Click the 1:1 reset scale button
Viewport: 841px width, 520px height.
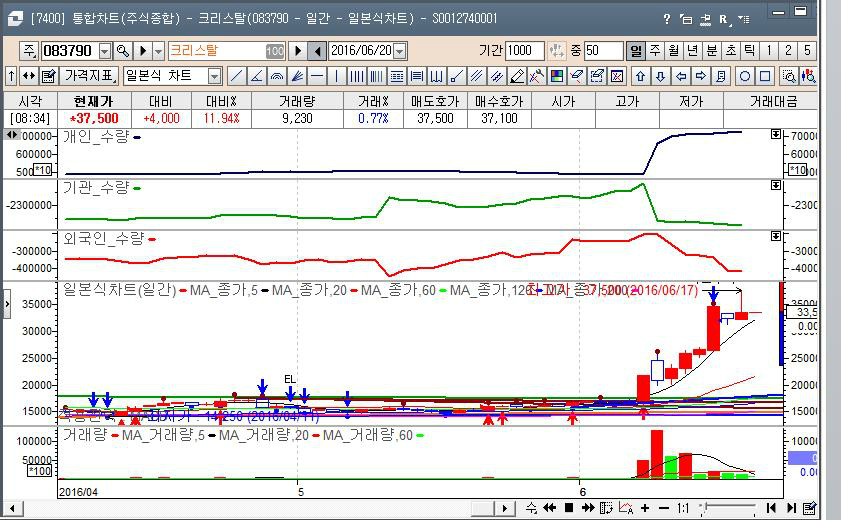[683, 508]
